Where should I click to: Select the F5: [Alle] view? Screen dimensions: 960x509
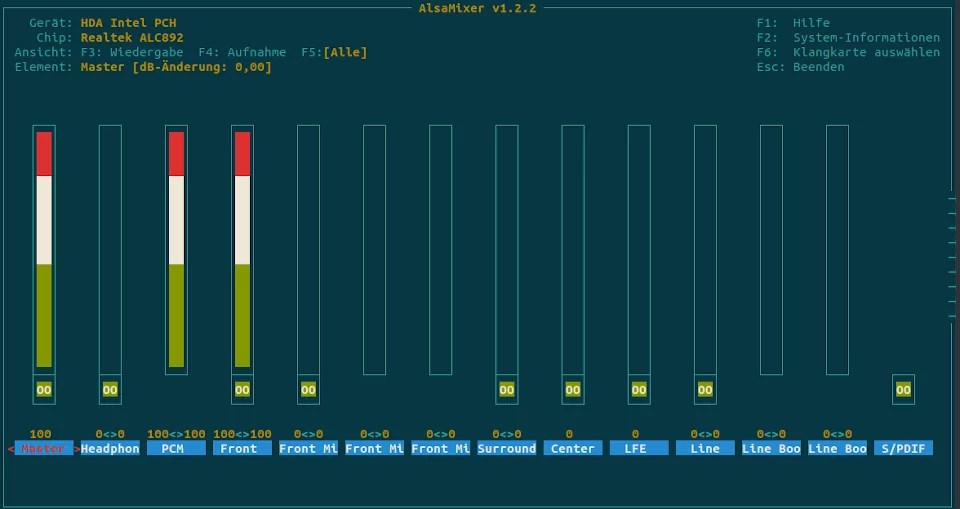(x=334, y=52)
